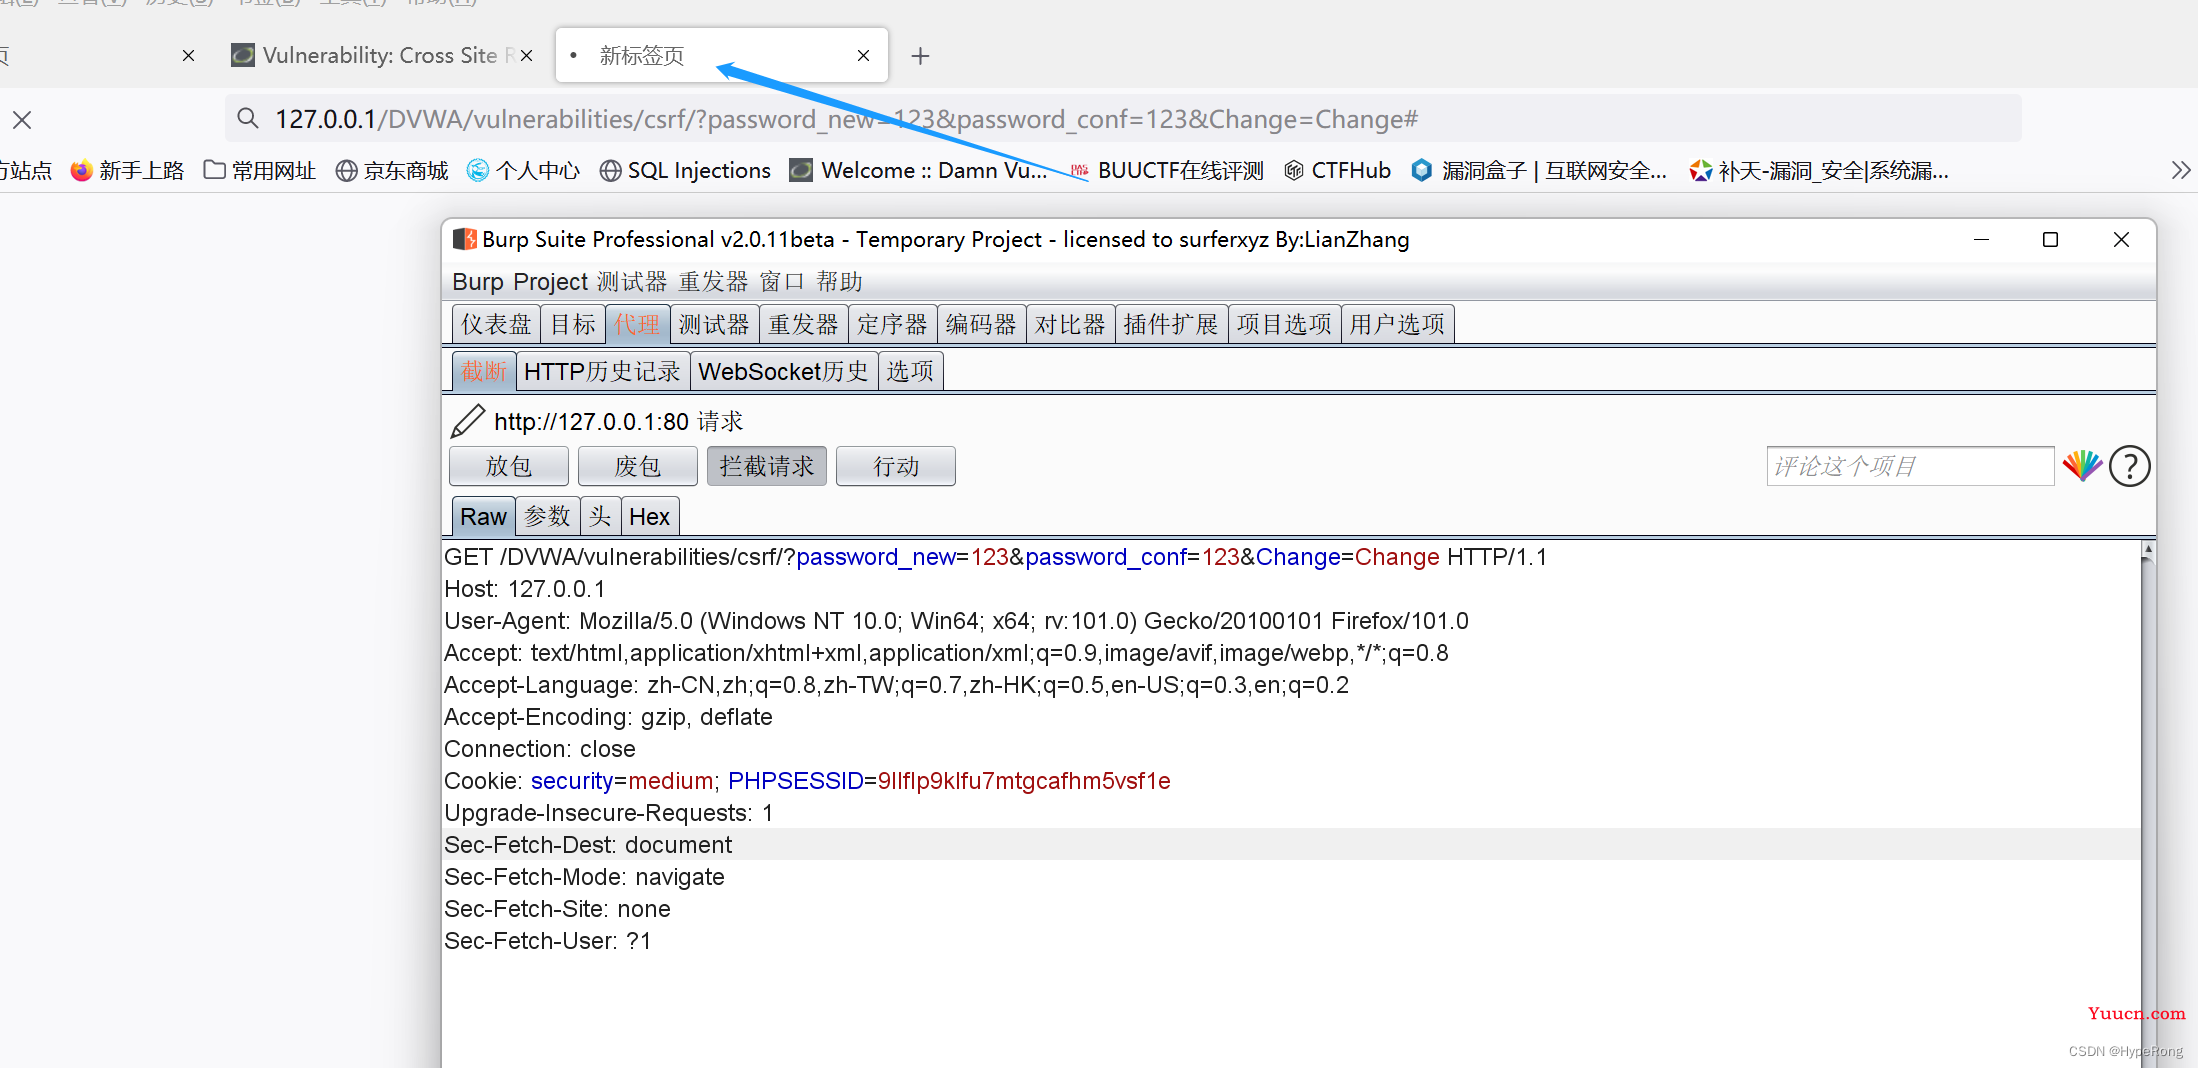Open the Project menu
The image size is (2198, 1068).
tap(550, 282)
